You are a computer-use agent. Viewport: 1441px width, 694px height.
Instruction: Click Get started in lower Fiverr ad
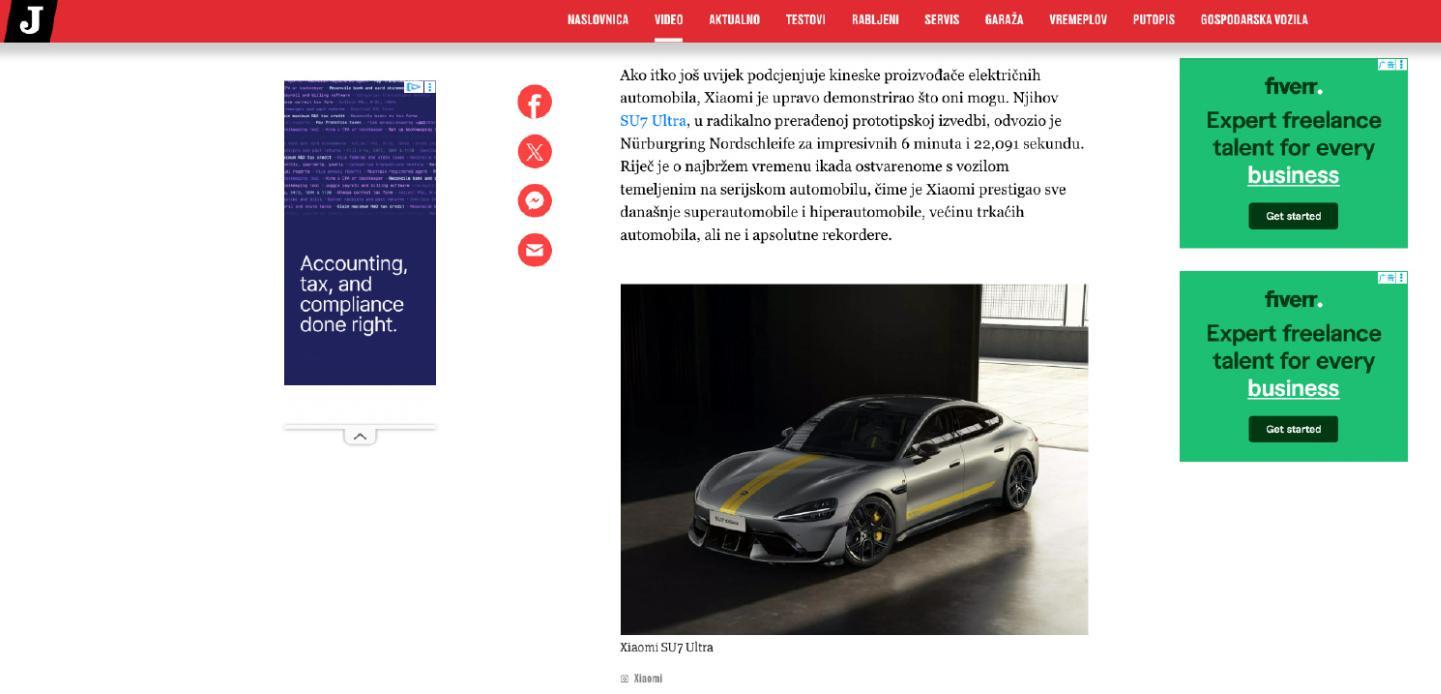click(x=1293, y=429)
